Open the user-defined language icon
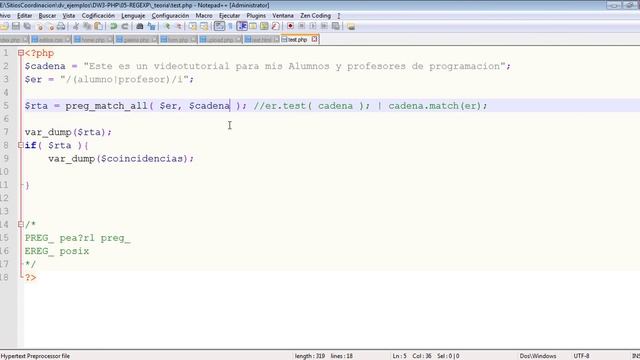This screenshot has width=640, height=360. pyautogui.click(x=253, y=27)
